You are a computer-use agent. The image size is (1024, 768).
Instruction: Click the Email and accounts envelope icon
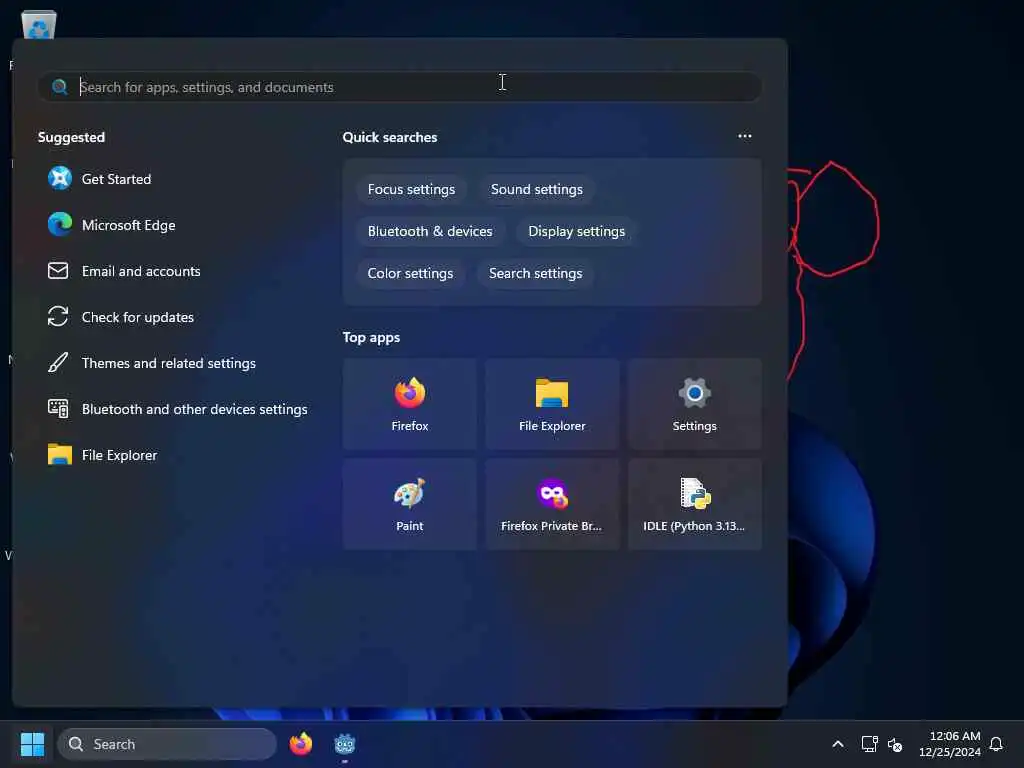tap(58, 270)
